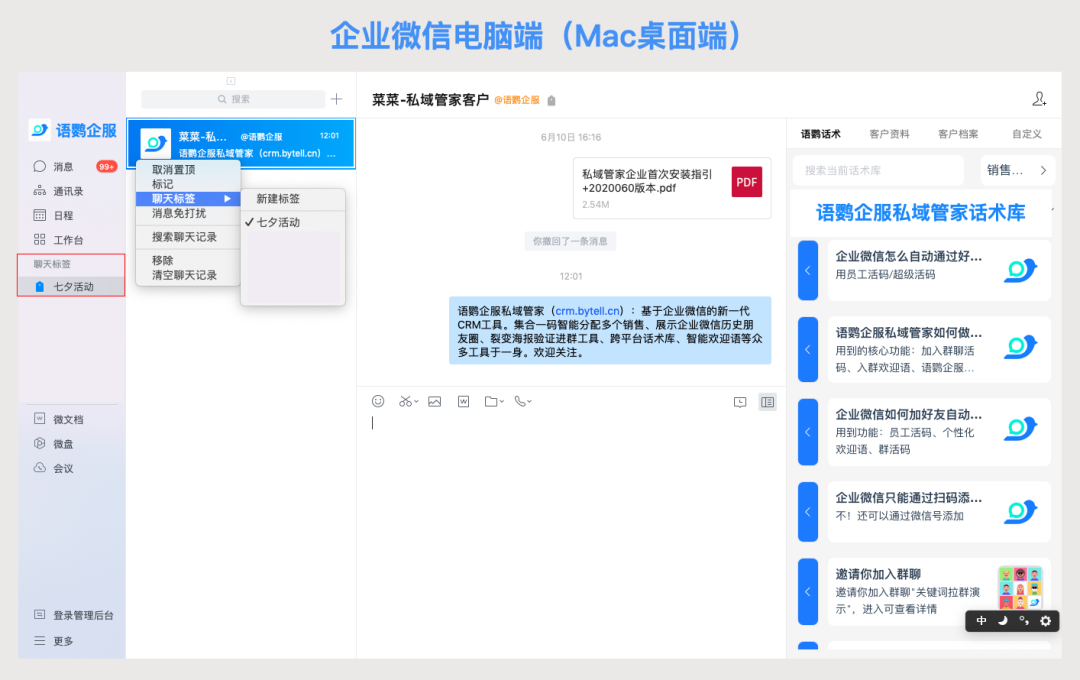1080x680 pixels.
Task: Toggle the moon night mode icon
Action: click(x=1002, y=621)
